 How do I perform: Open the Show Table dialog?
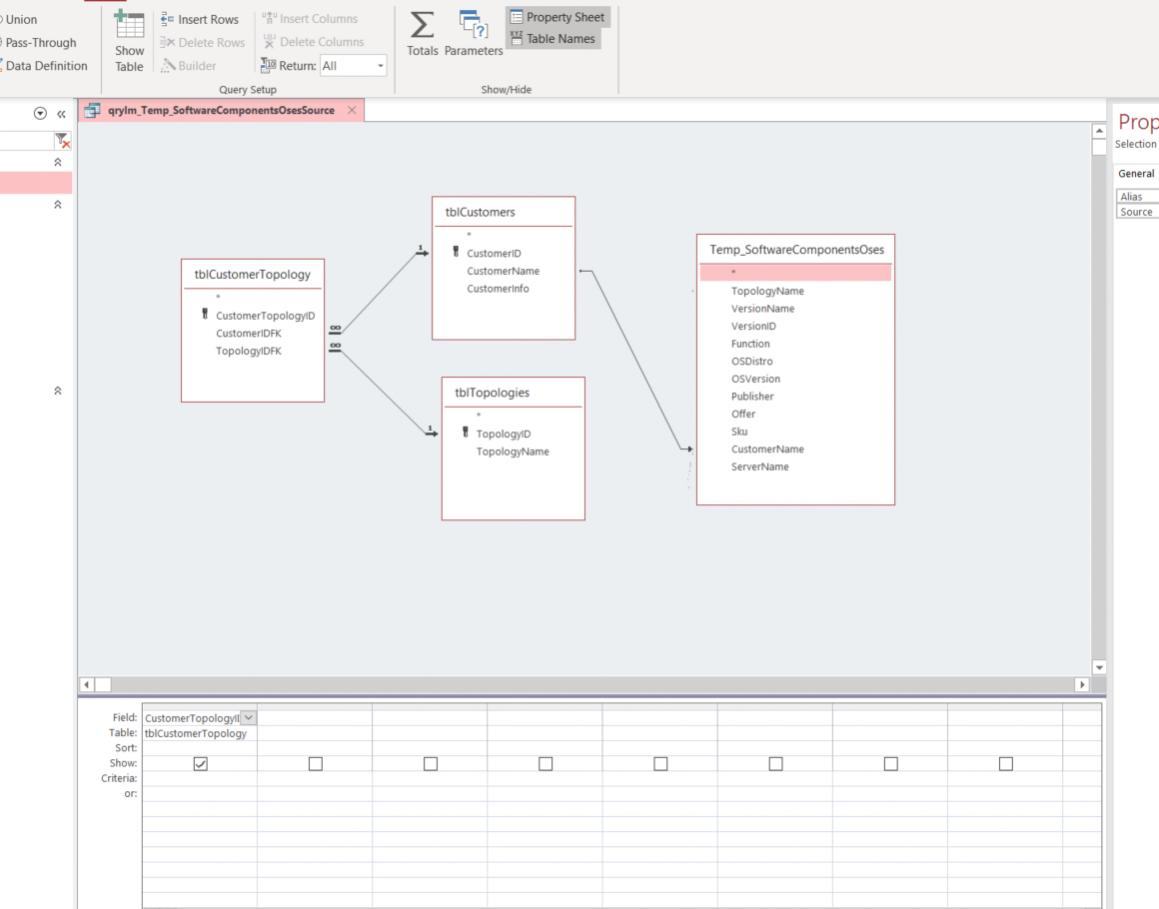click(129, 42)
